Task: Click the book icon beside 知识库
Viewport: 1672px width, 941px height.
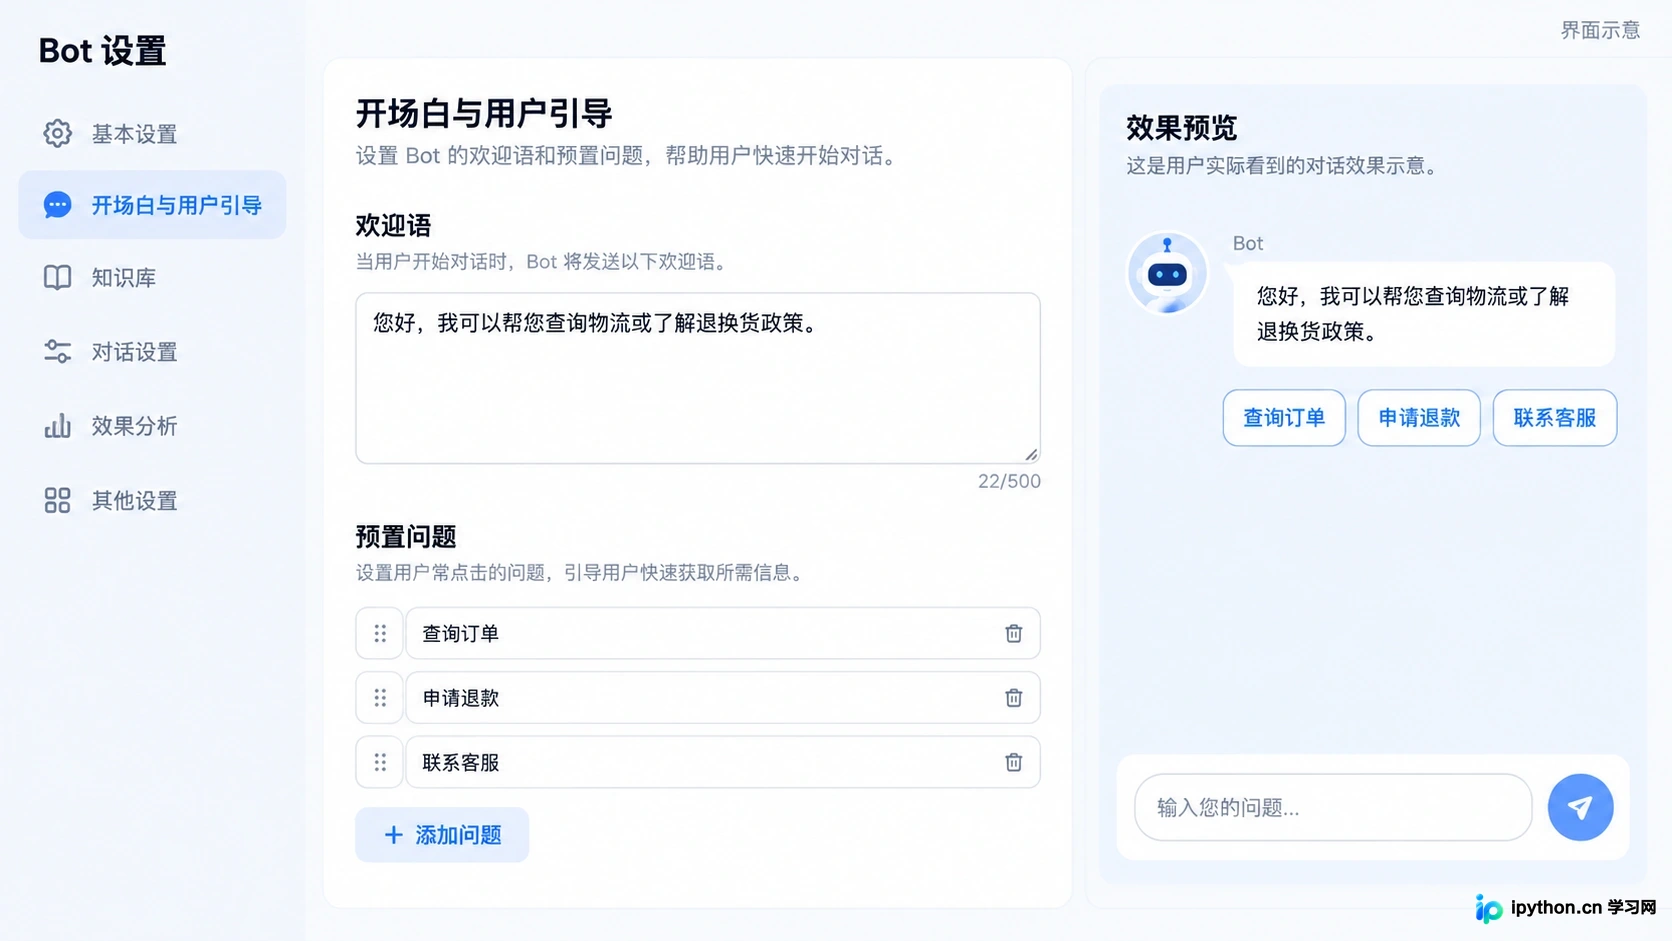Action: tap(57, 277)
